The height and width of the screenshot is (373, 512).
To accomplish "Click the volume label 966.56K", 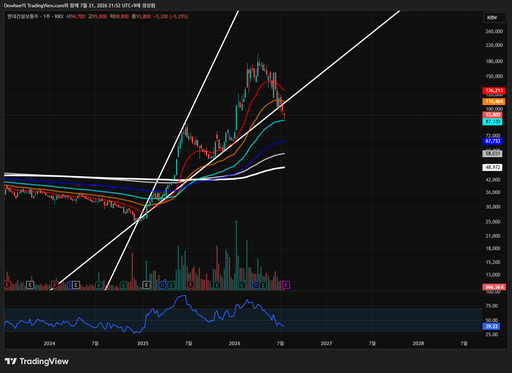I will [x=494, y=287].
